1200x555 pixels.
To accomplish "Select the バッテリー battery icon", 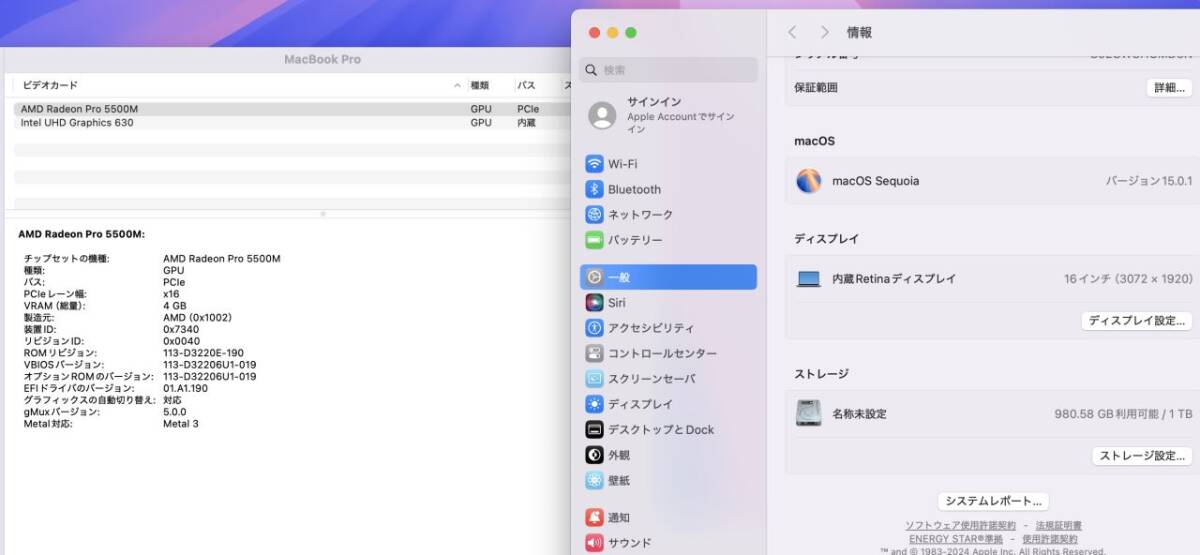I will (594, 240).
